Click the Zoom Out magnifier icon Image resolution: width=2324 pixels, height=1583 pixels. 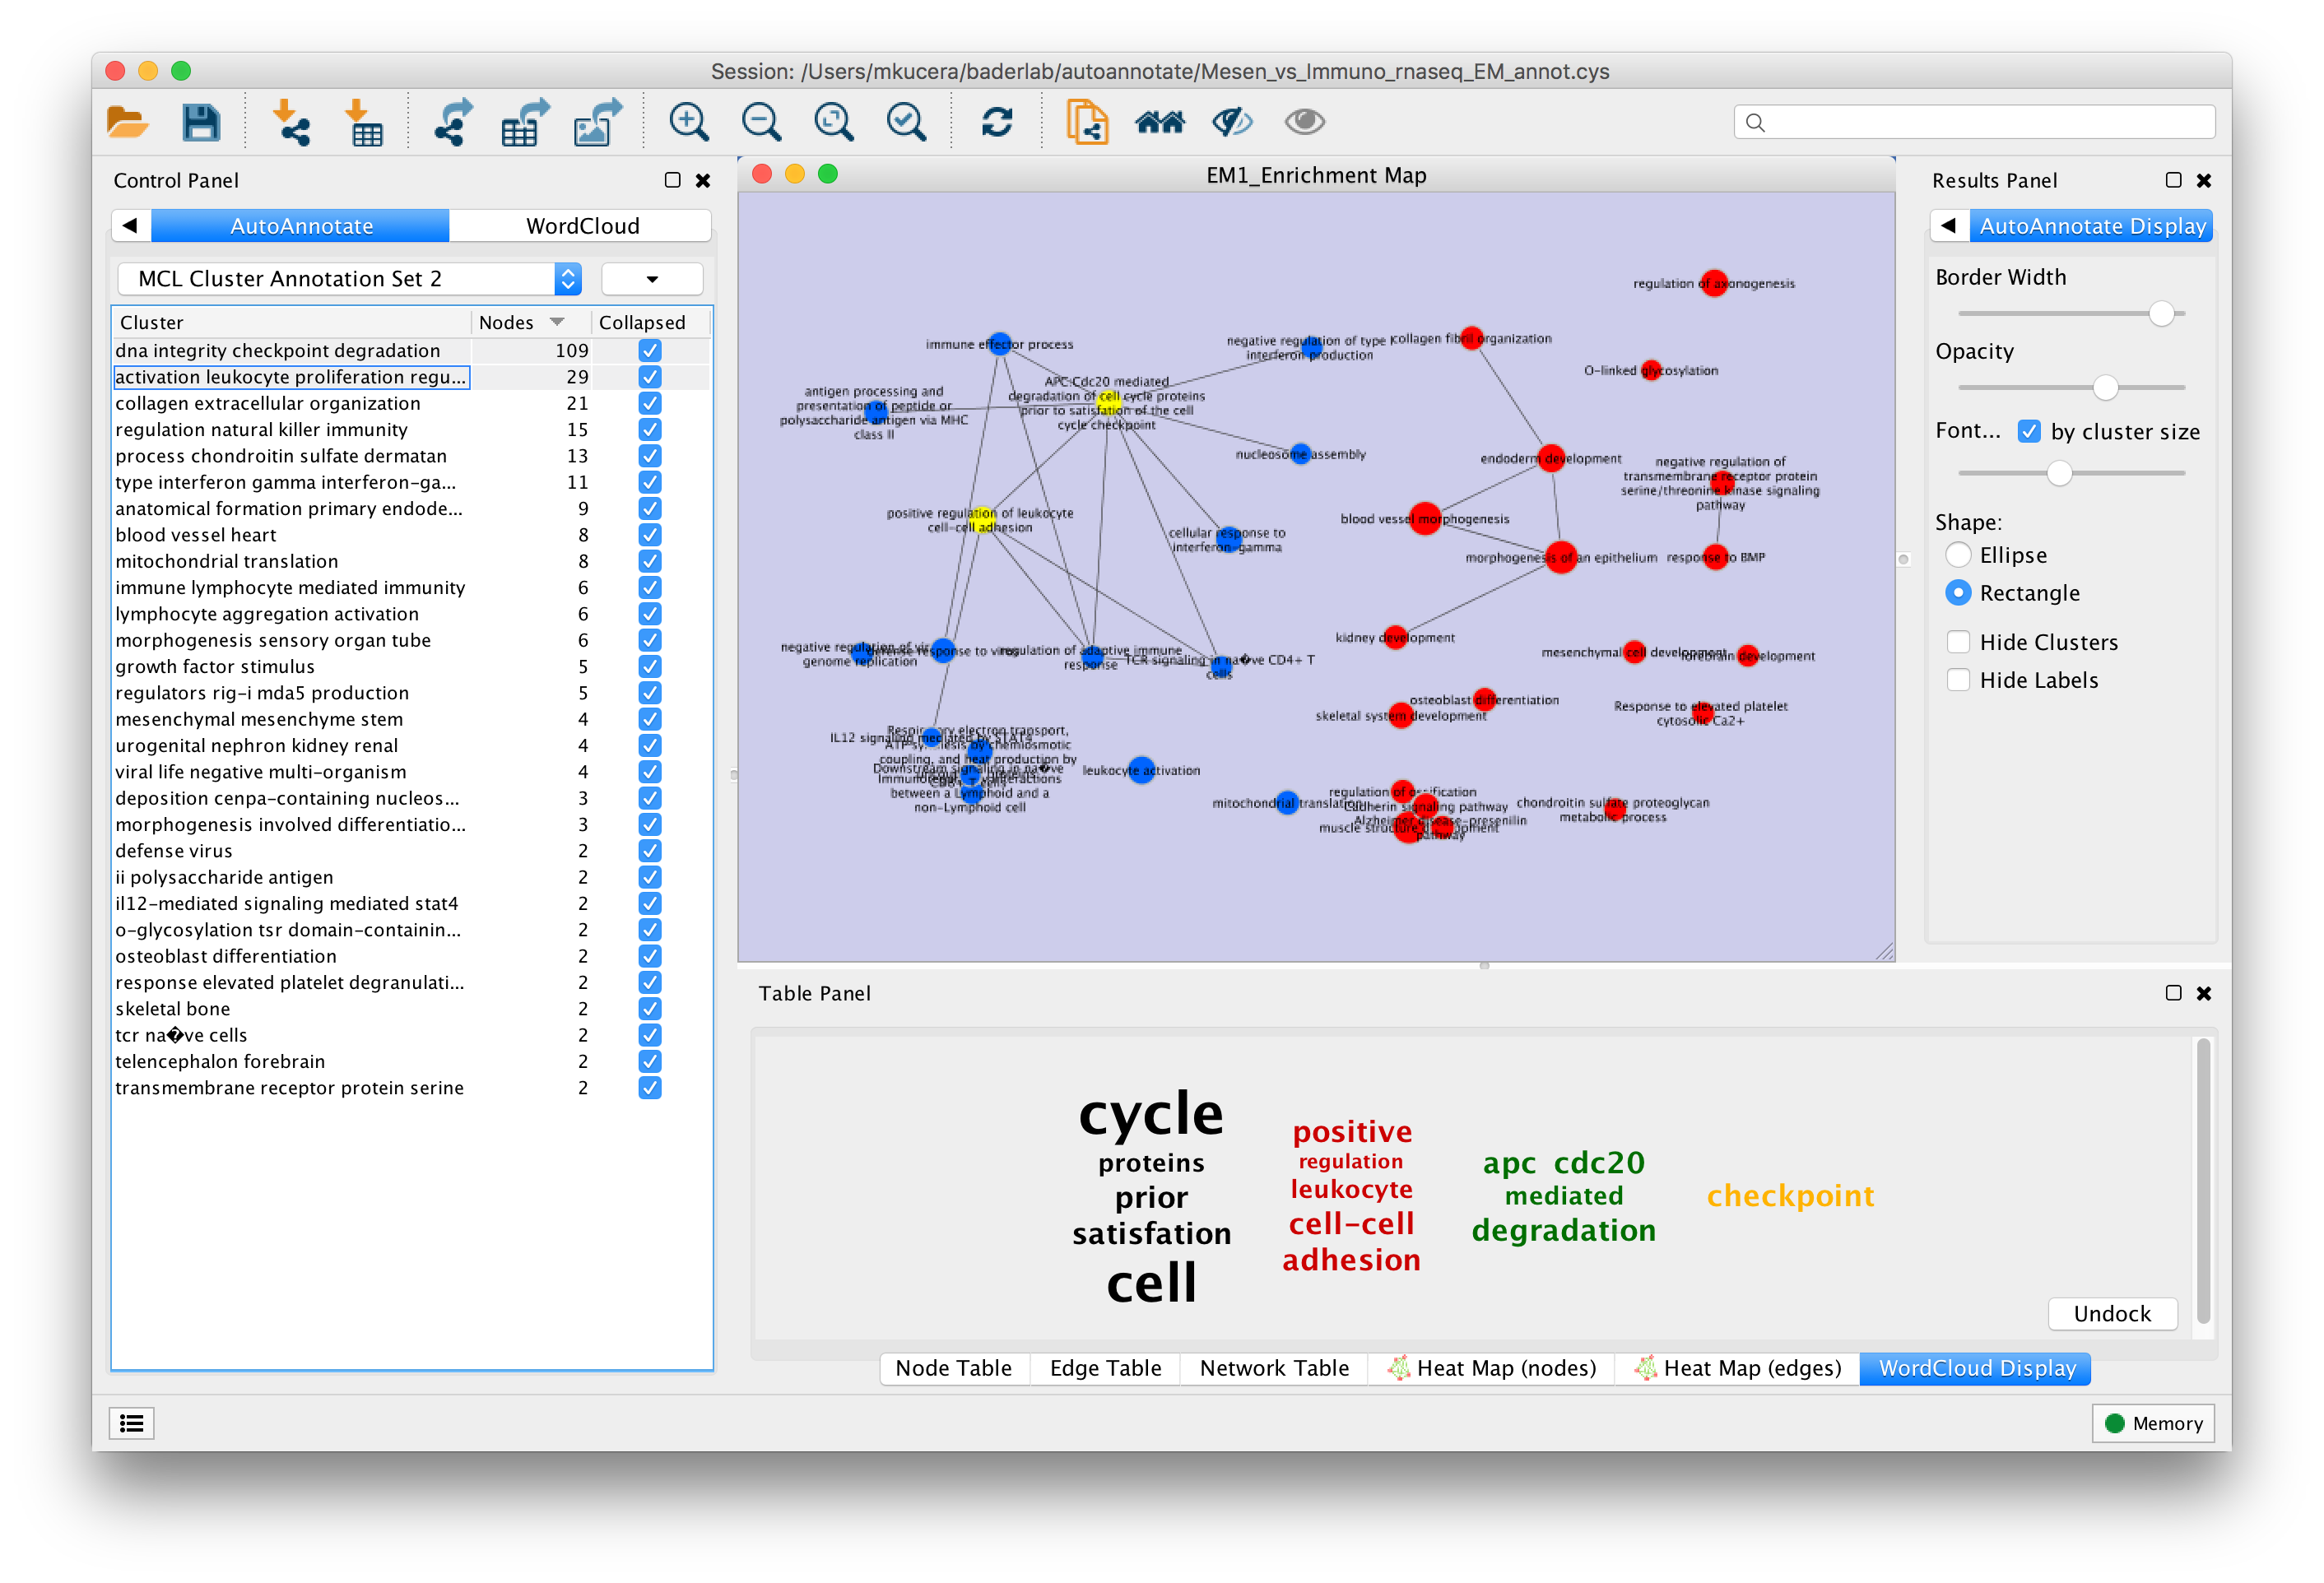coord(761,122)
